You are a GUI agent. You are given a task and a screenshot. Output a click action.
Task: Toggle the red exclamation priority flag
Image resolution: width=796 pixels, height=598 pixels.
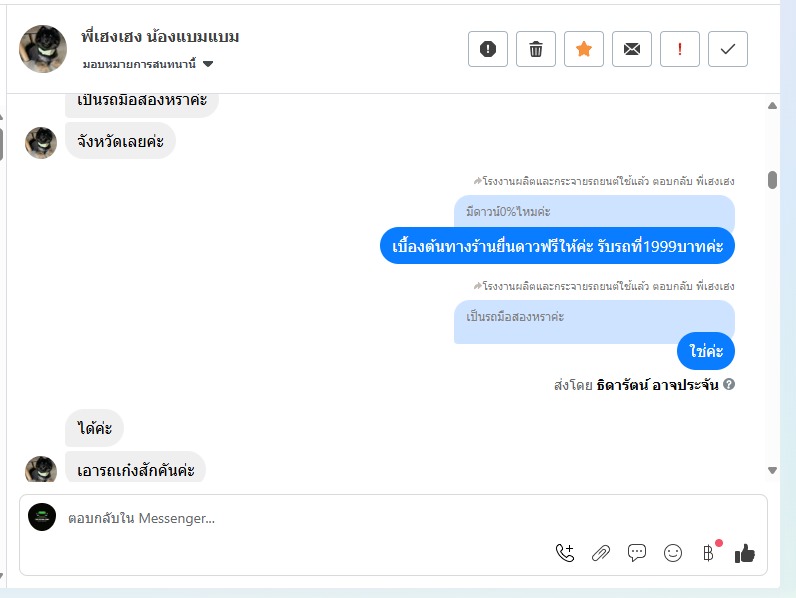680,49
